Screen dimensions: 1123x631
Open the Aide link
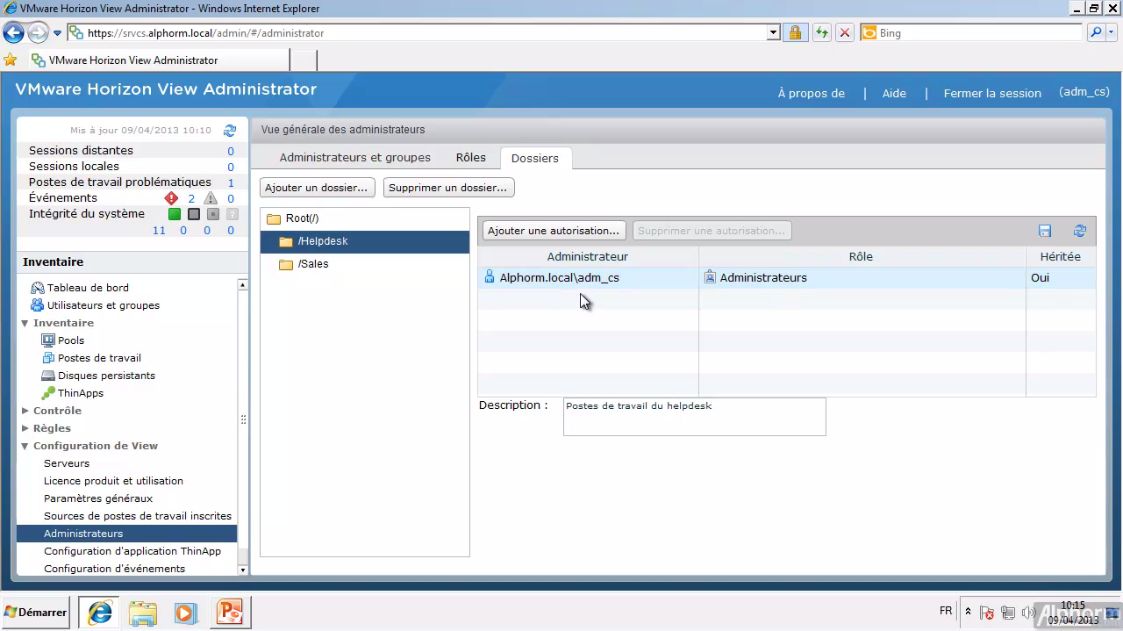pos(894,93)
